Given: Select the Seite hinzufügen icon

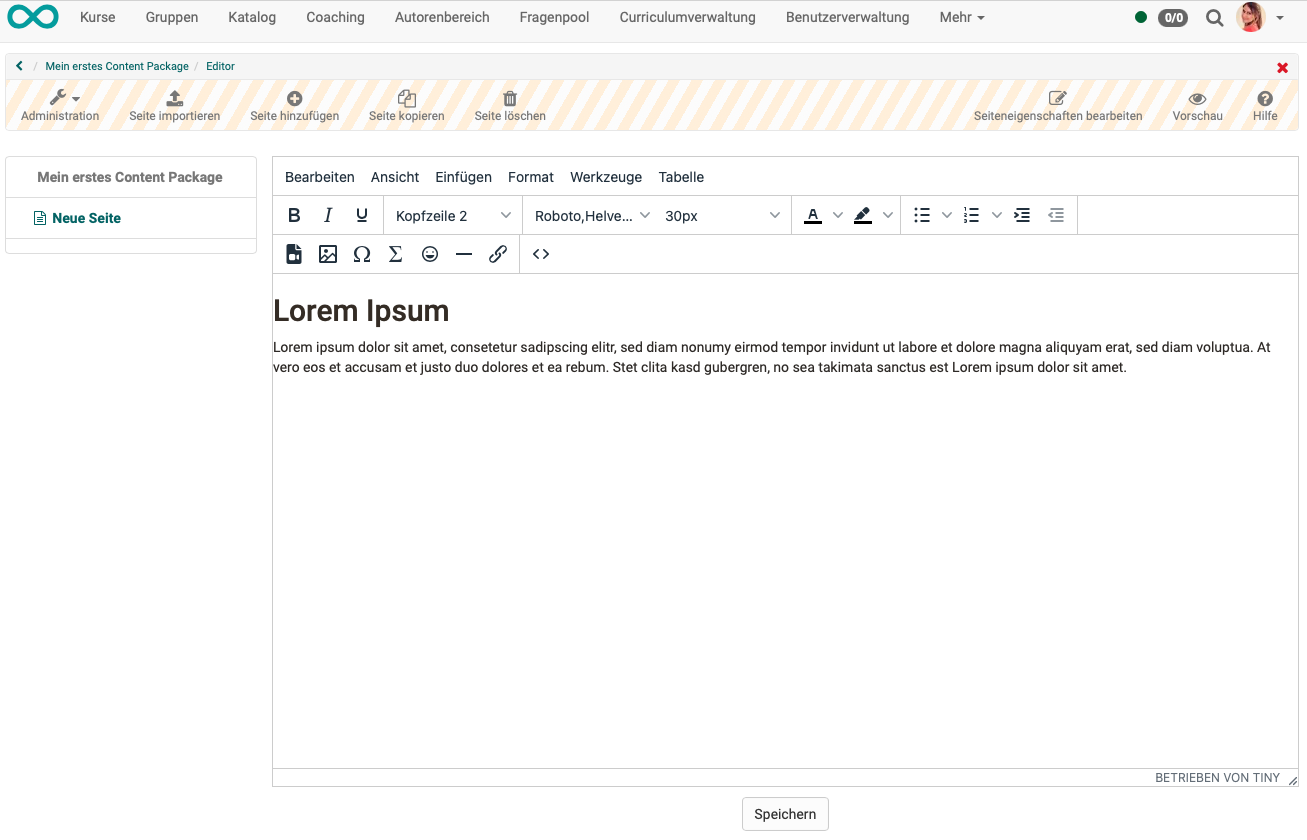Looking at the screenshot, I should 294,98.
